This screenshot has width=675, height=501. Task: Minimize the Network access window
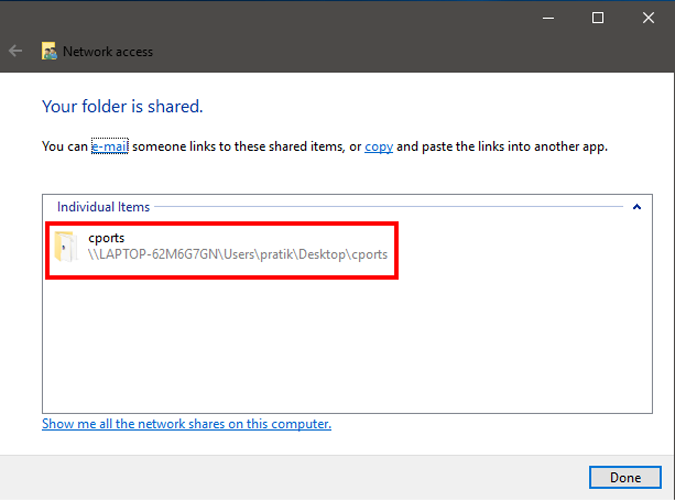click(x=549, y=18)
